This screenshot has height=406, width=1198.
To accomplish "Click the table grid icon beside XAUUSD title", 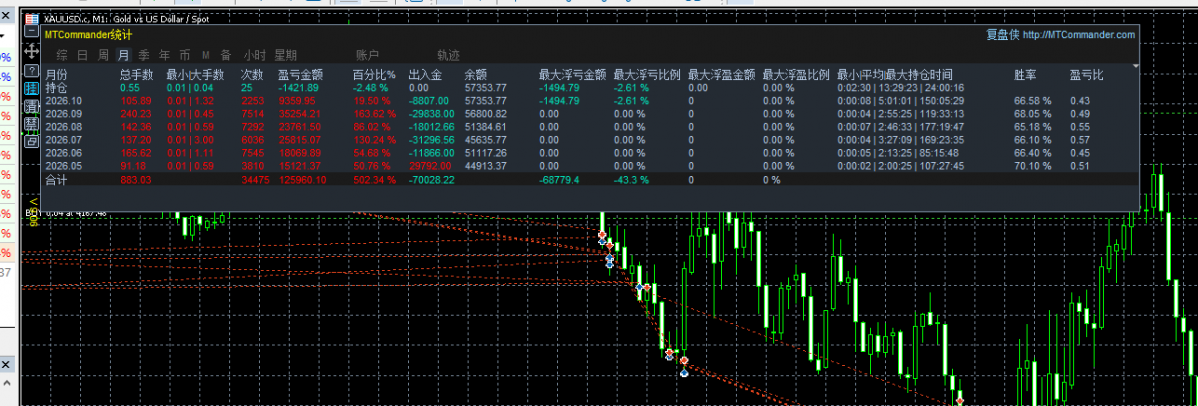I will 31,18.
